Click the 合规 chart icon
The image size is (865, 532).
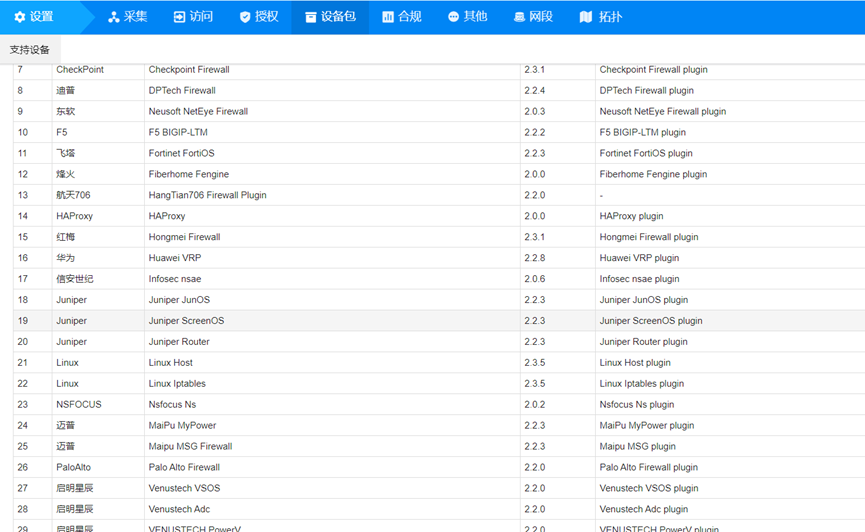click(x=388, y=17)
